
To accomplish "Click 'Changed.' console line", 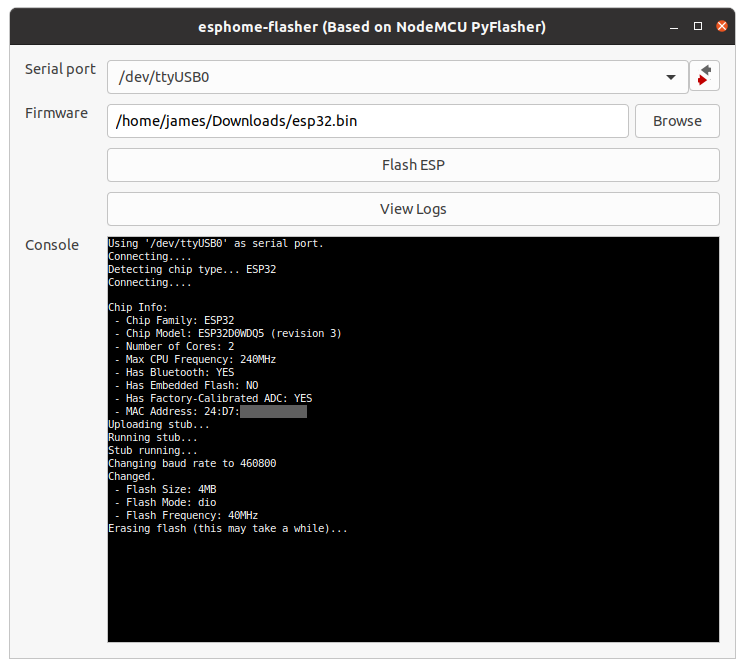I will 132,477.
